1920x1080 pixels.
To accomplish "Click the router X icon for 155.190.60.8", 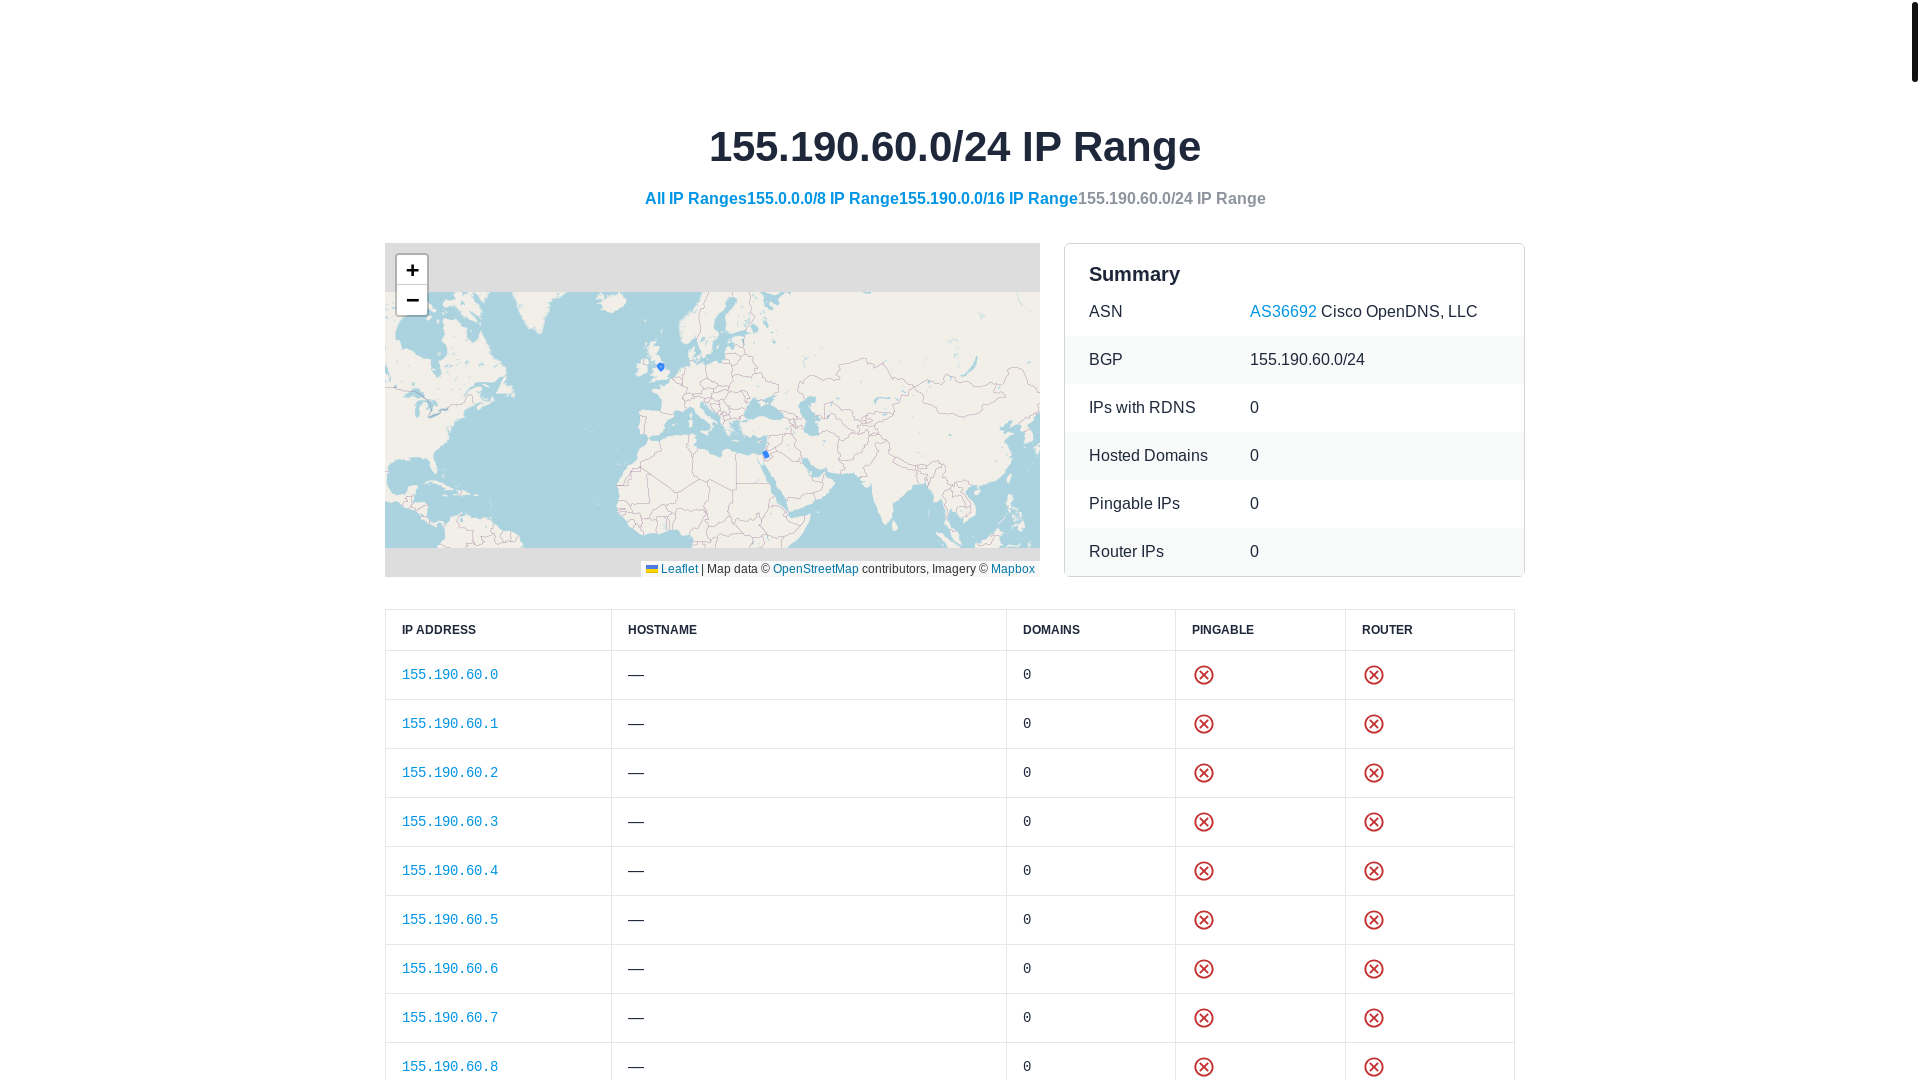I will tap(1374, 1067).
